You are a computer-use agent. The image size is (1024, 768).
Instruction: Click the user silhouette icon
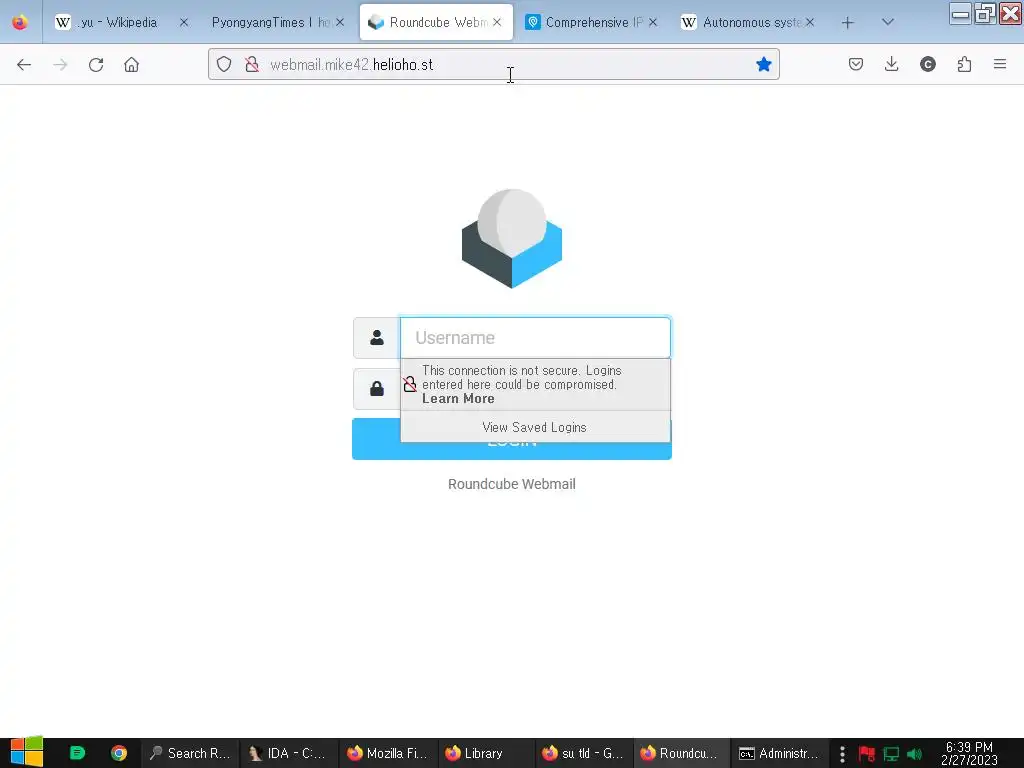(x=377, y=338)
